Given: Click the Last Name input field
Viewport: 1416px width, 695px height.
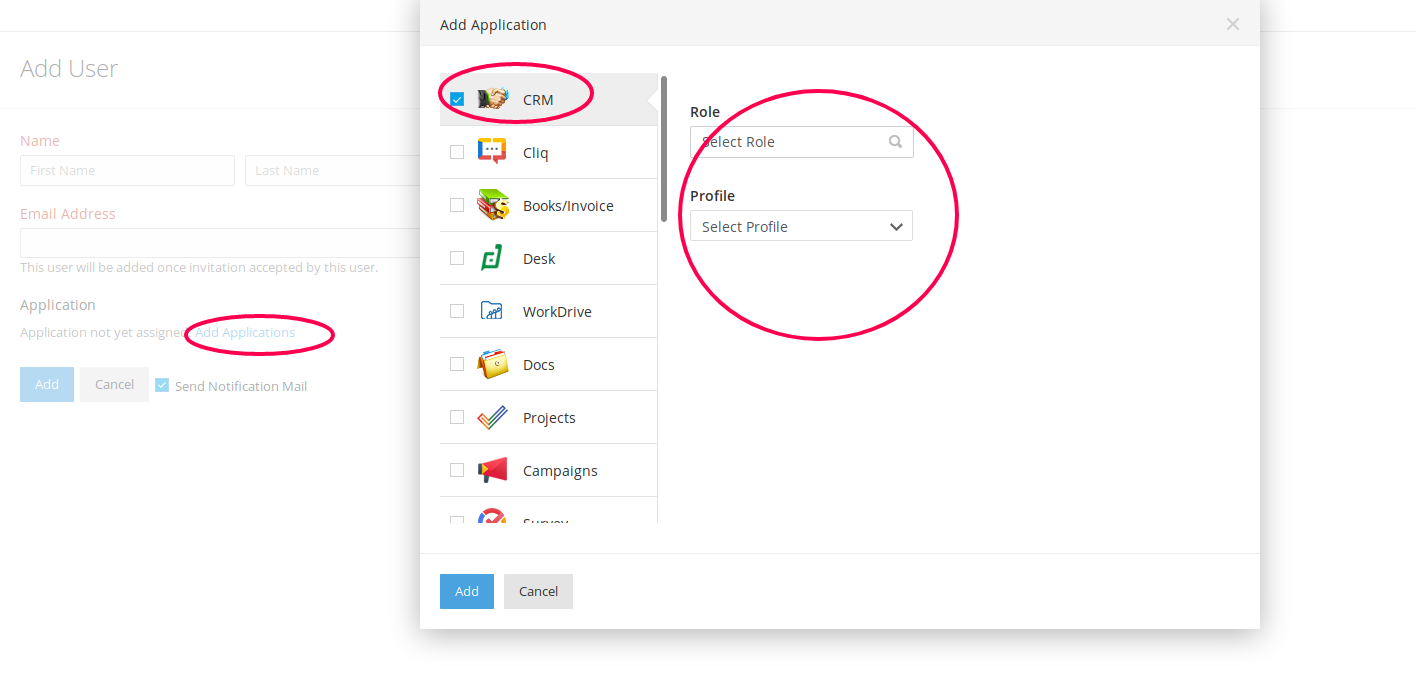Looking at the screenshot, I should [x=333, y=170].
